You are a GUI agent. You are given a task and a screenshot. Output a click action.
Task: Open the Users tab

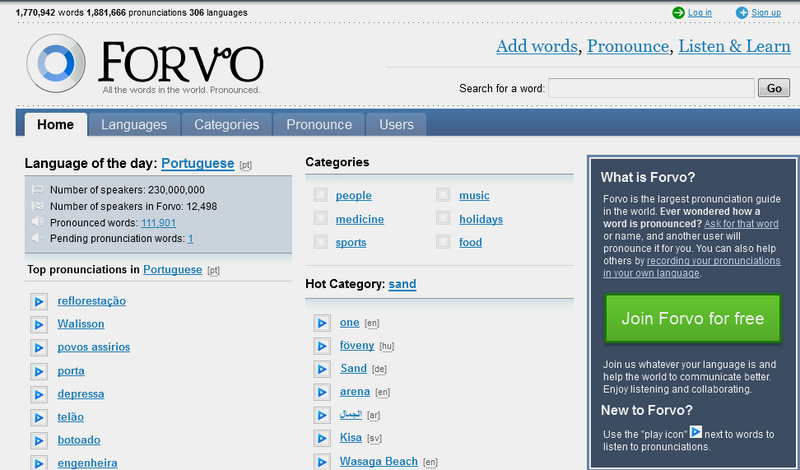[396, 125]
